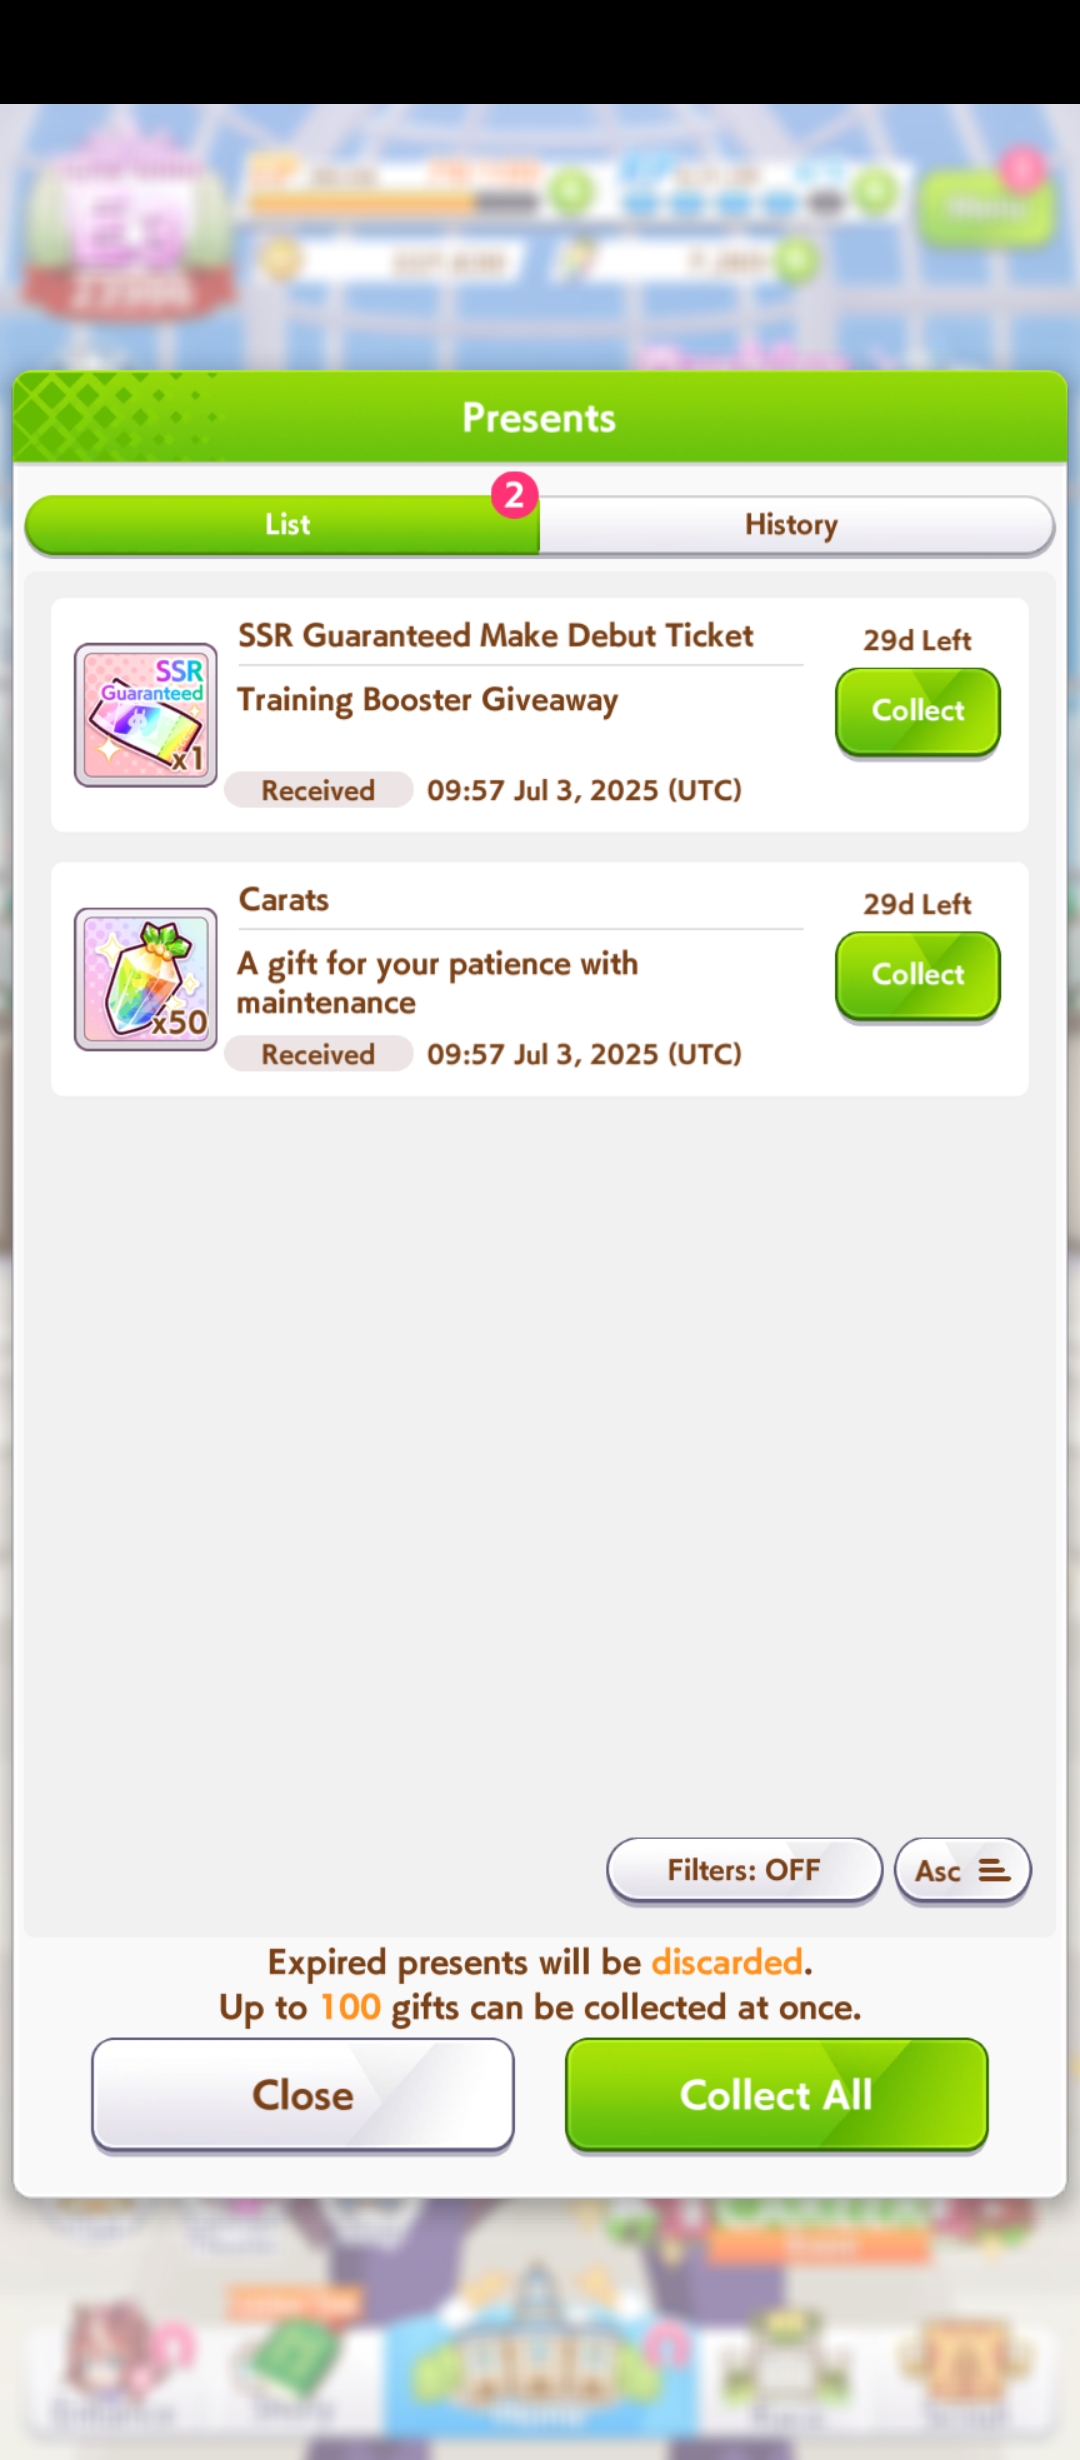Tap the blurred gold coin icon
Viewport: 1080px width, 2460px height.
click(280, 260)
